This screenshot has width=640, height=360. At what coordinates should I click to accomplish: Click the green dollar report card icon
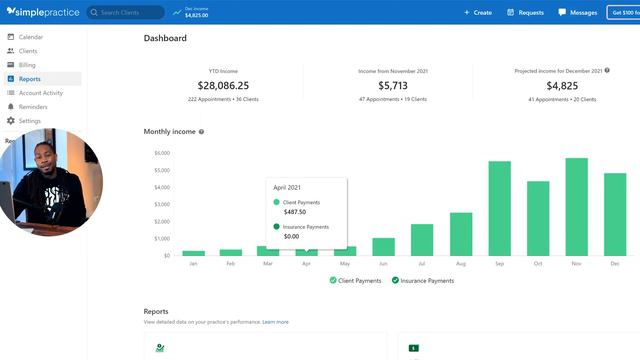point(413,348)
